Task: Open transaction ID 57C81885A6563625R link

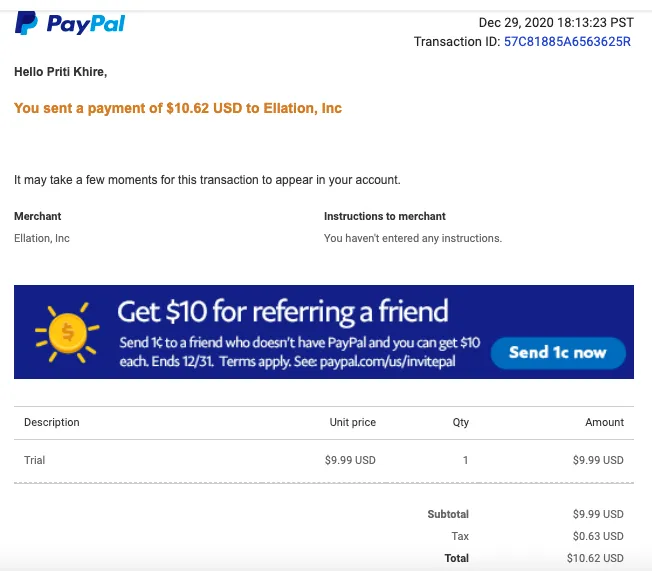Action: (567, 42)
